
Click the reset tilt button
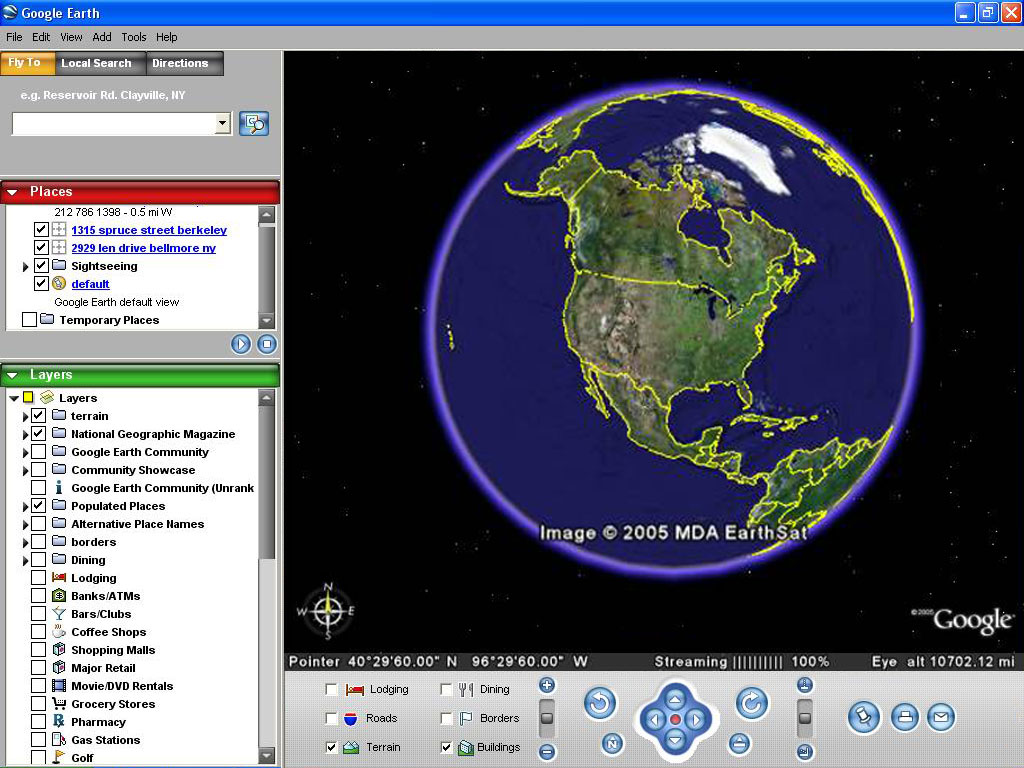click(739, 743)
